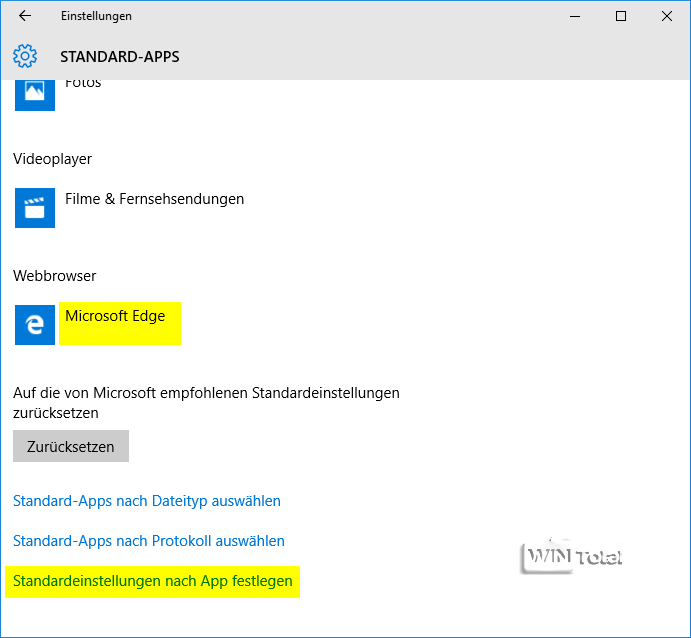The height and width of the screenshot is (638, 691).
Task: Open Standard-Apps nach Protokoll auswählen link
Action: click(149, 541)
